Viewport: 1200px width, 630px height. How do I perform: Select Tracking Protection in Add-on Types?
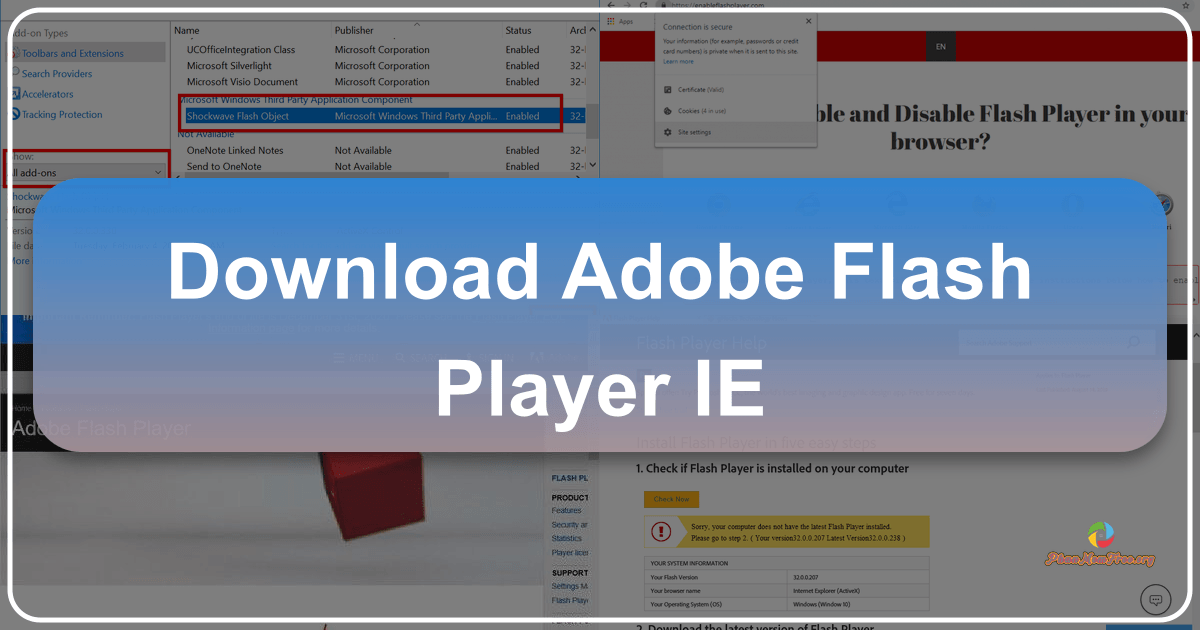point(63,114)
